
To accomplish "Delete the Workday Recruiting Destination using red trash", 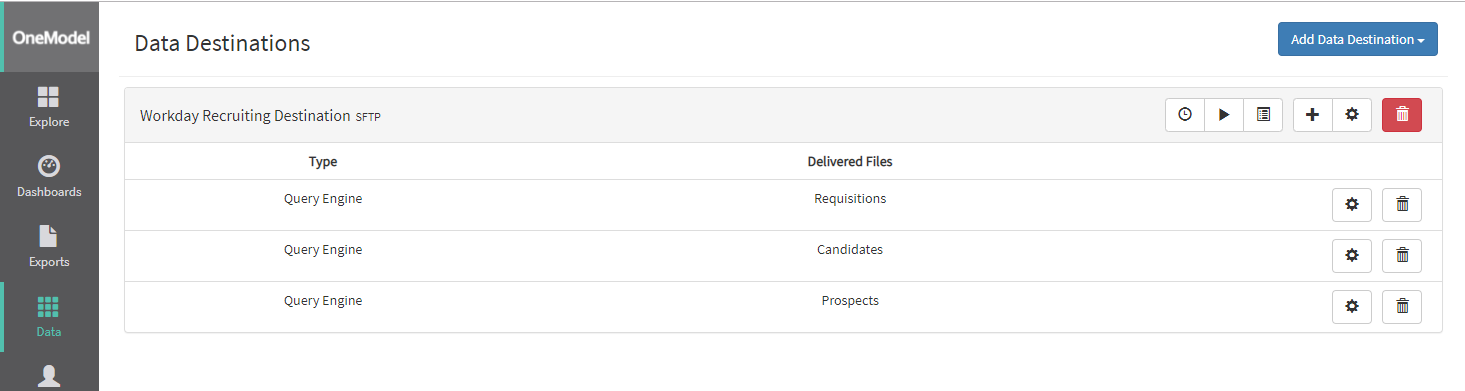I will 1402,115.
